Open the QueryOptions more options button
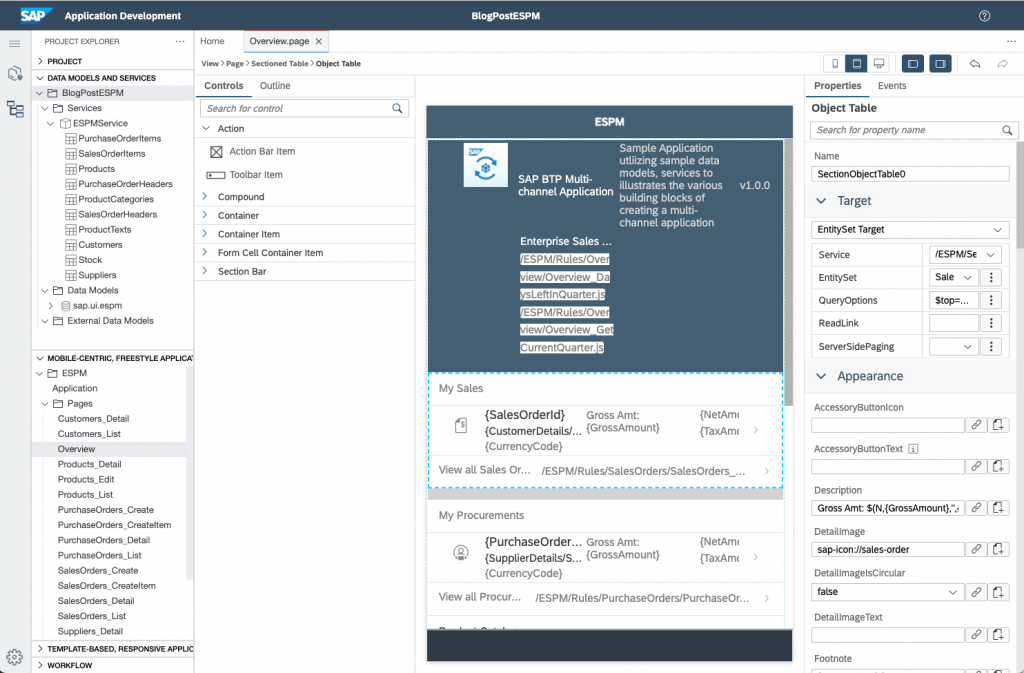 [991, 300]
